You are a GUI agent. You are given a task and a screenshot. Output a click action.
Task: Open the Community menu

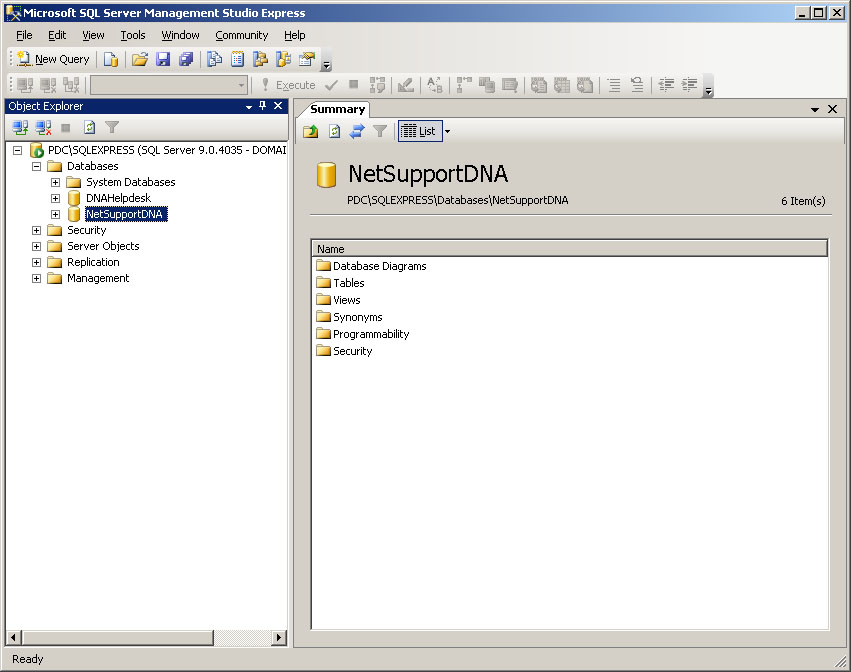[242, 35]
